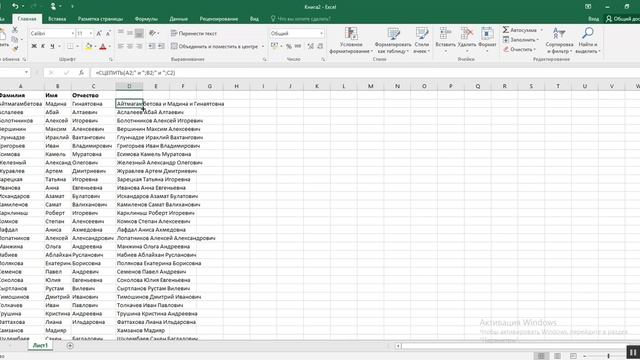The image size is (640, 360).
Task: Open the Вид ribbon tab
Action: click(x=254, y=19)
